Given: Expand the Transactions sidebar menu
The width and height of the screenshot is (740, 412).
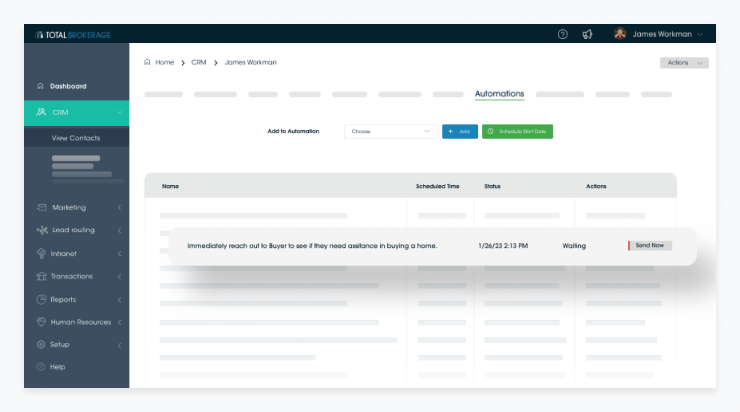Looking at the screenshot, I should coord(119,276).
